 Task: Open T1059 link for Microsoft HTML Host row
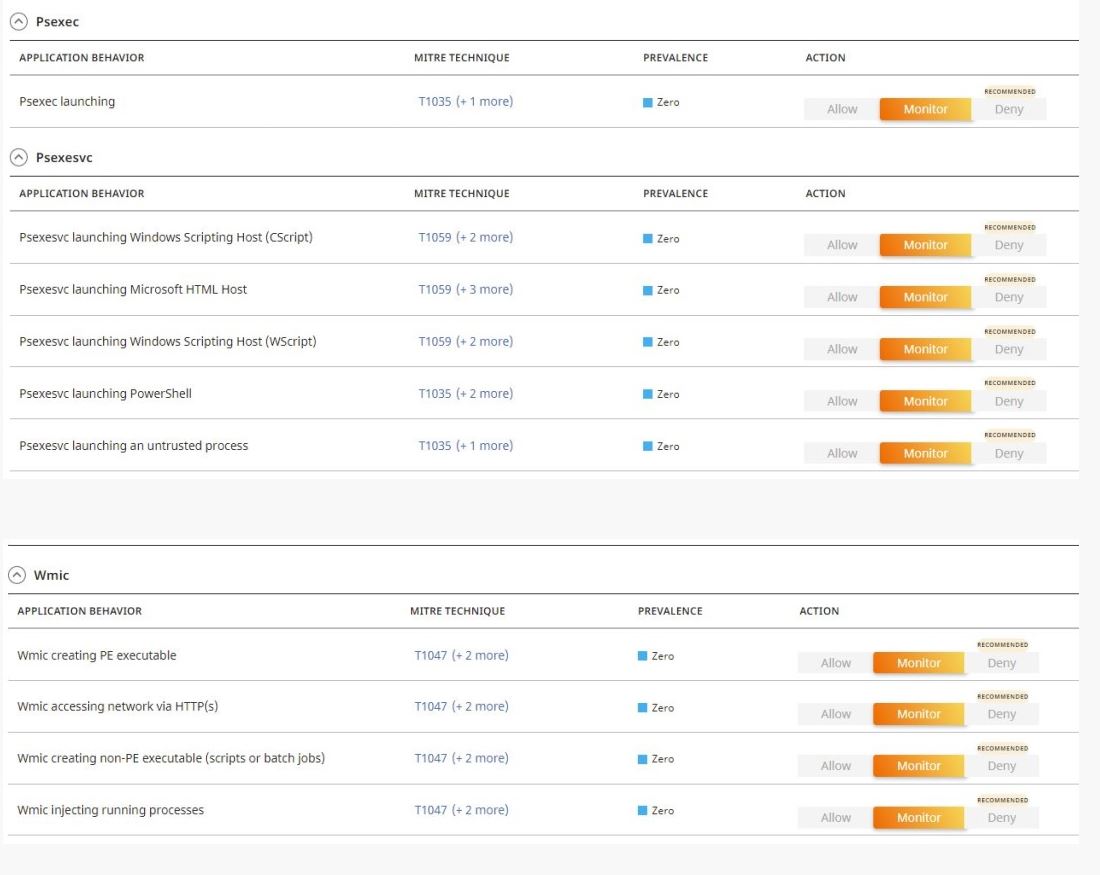[435, 290]
